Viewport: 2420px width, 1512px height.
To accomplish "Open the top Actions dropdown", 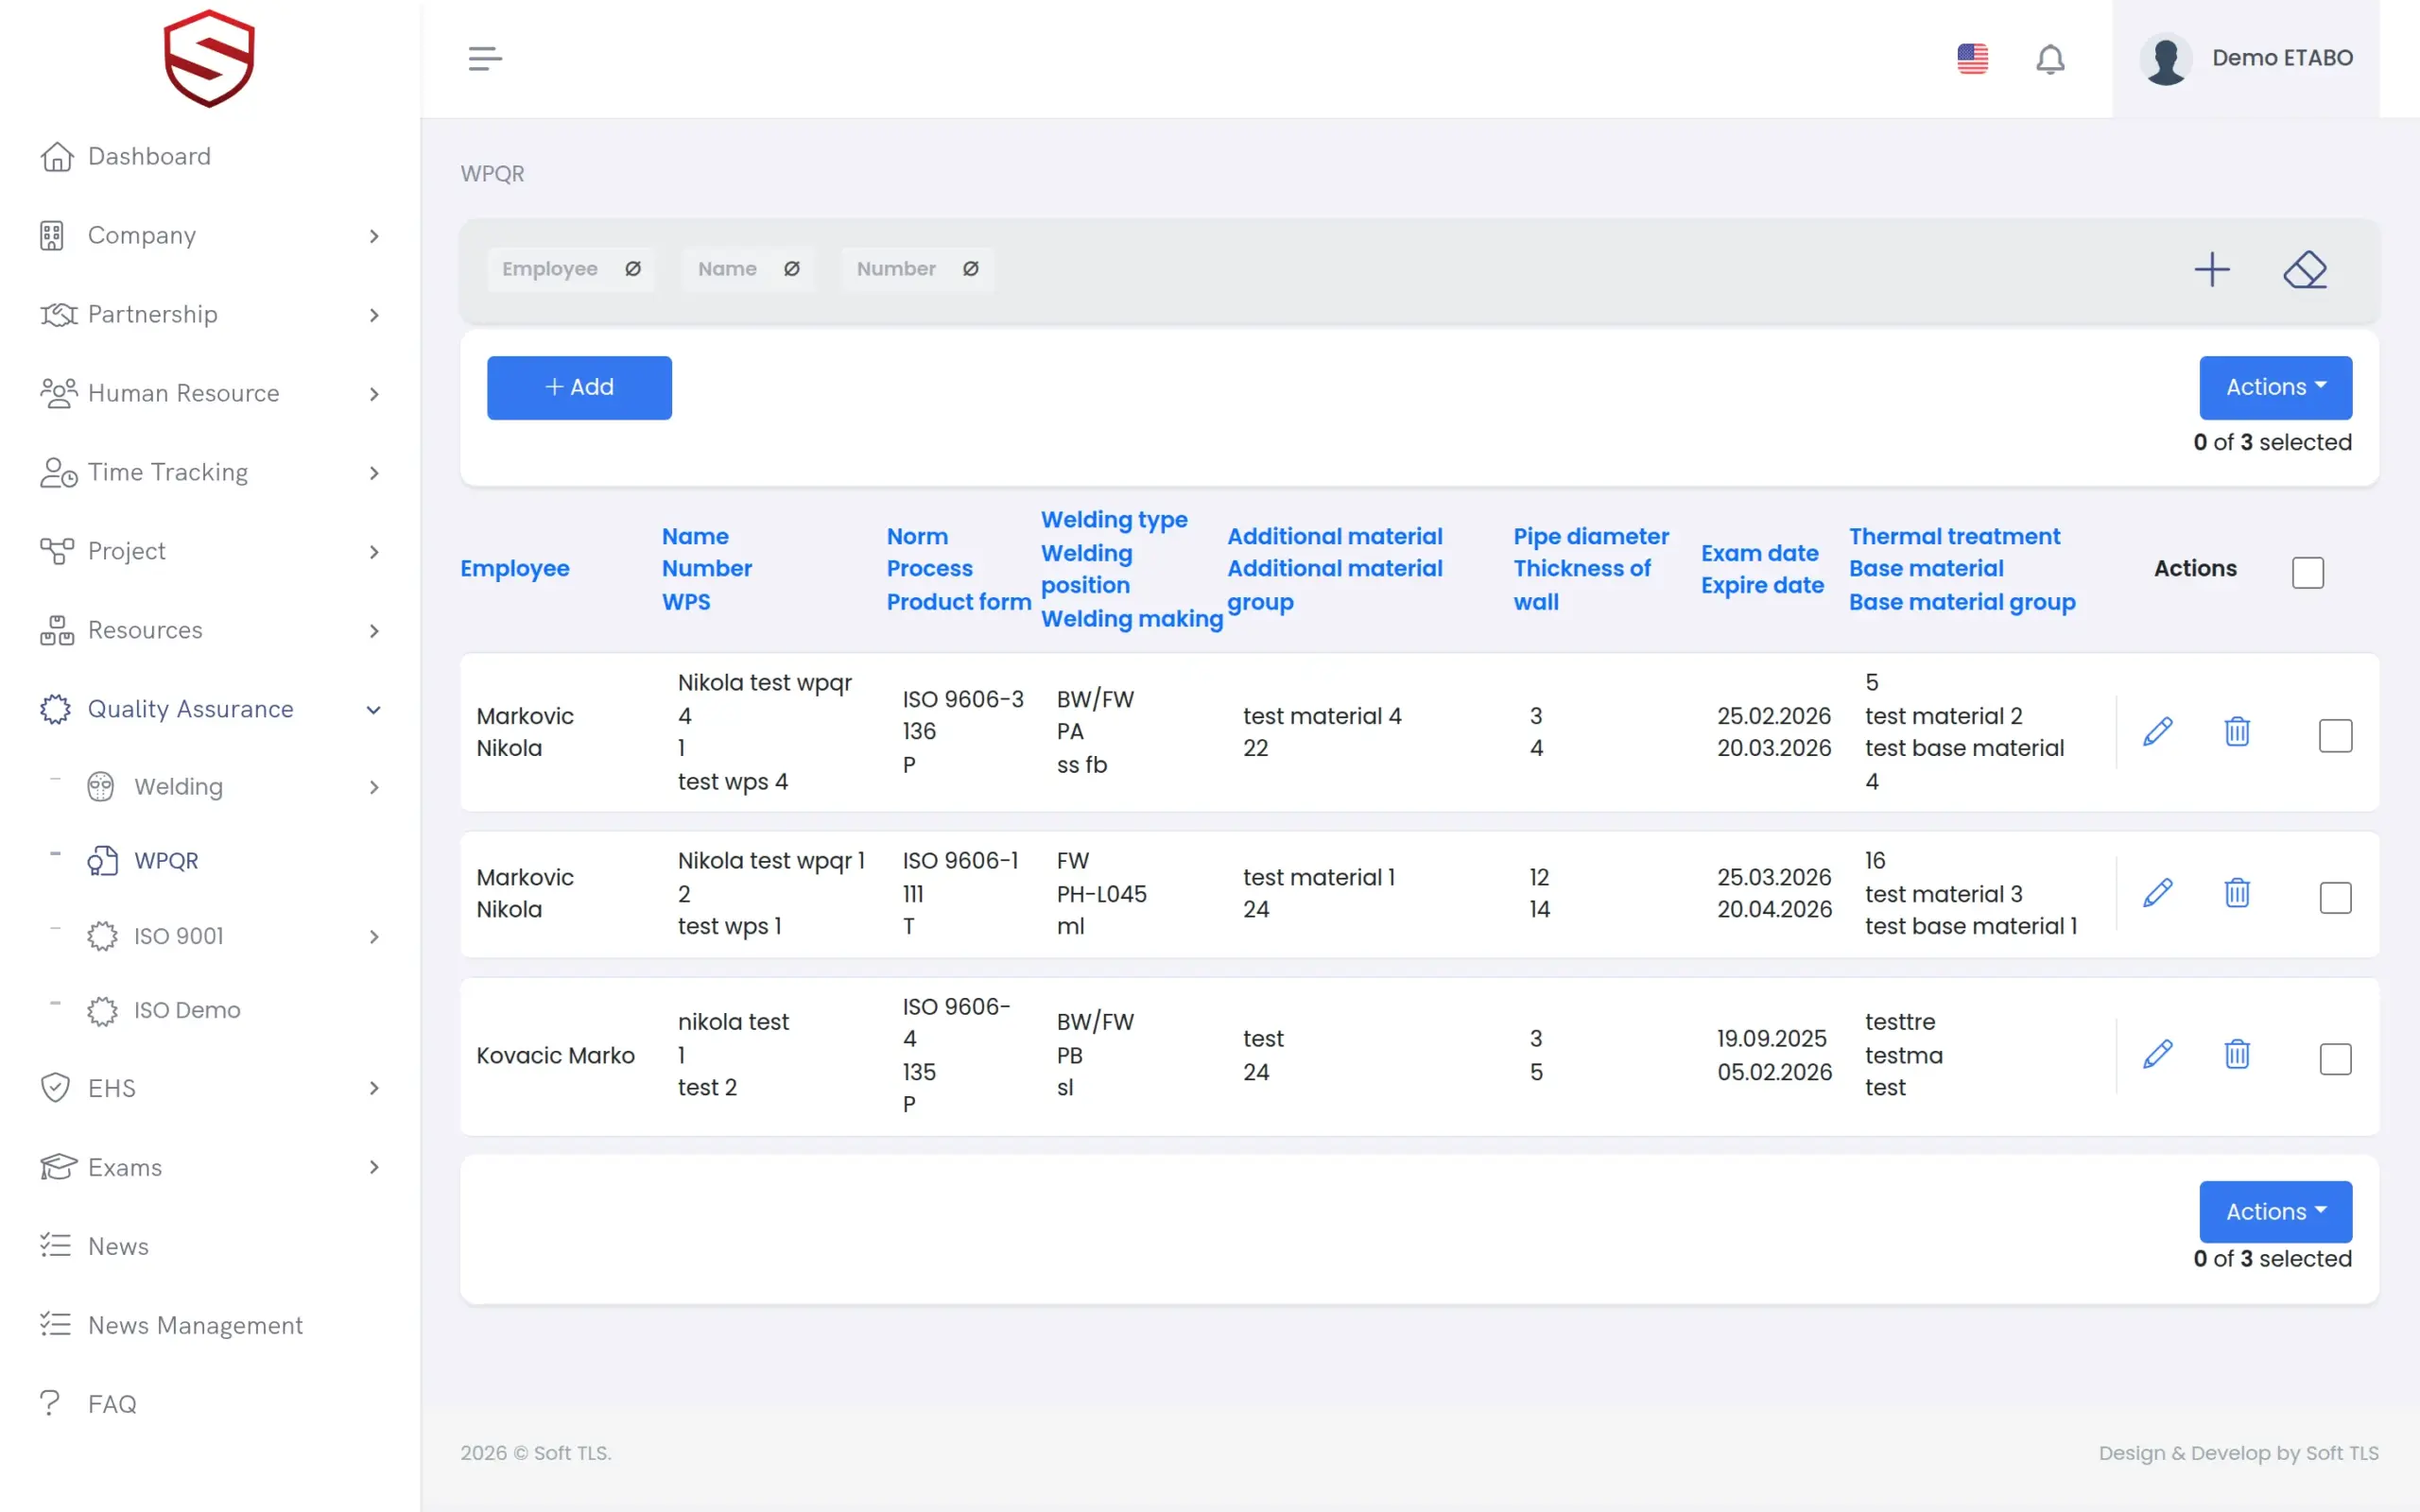I will [x=2275, y=387].
